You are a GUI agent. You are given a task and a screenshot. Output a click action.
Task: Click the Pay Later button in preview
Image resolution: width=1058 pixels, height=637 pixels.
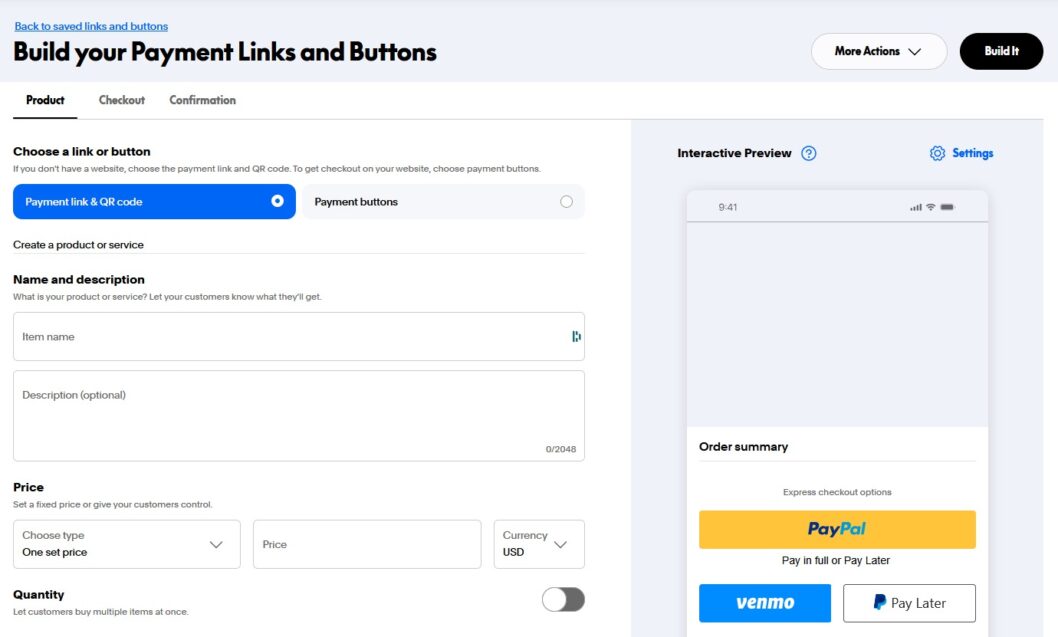pyautogui.click(x=909, y=603)
